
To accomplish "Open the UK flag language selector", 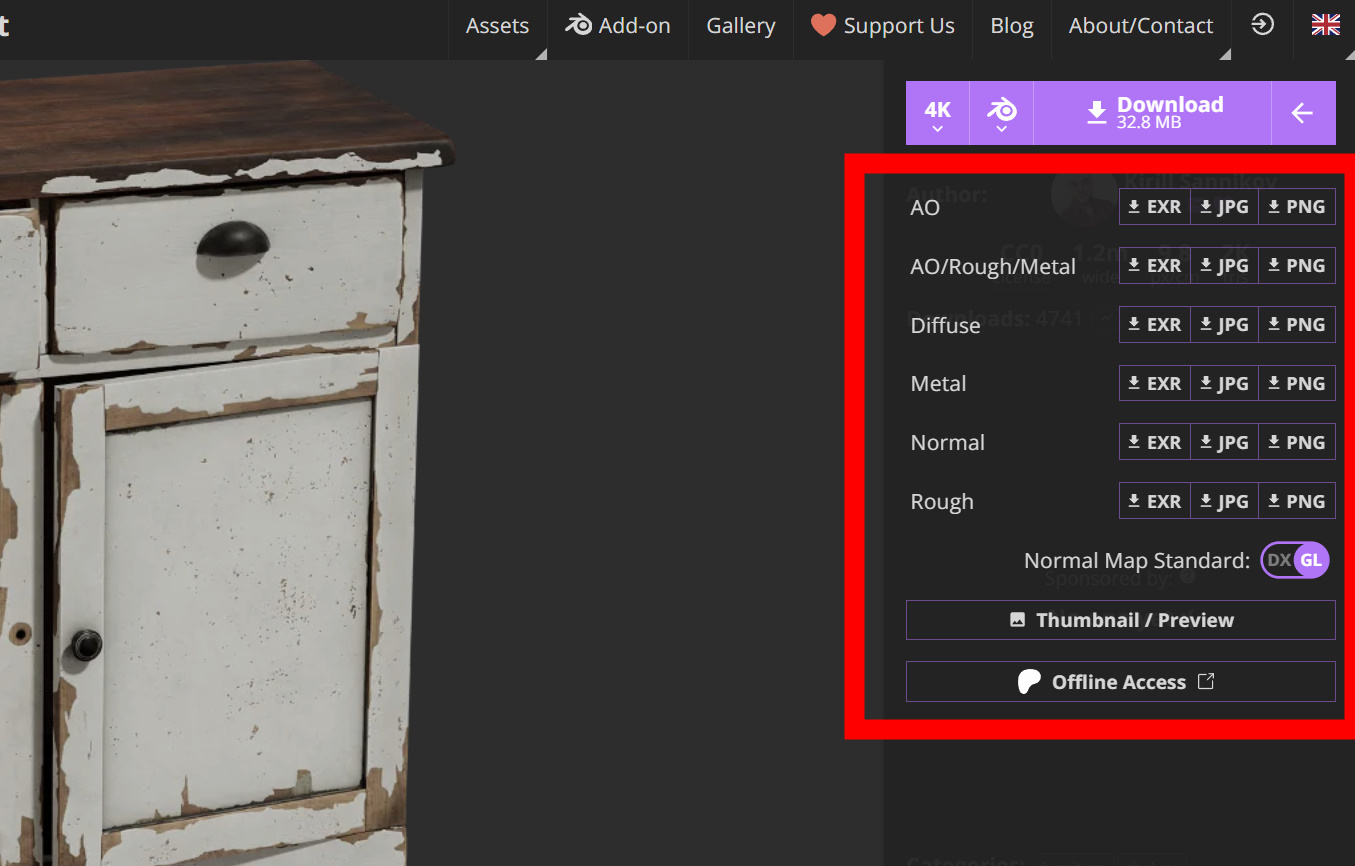I will point(1325,25).
